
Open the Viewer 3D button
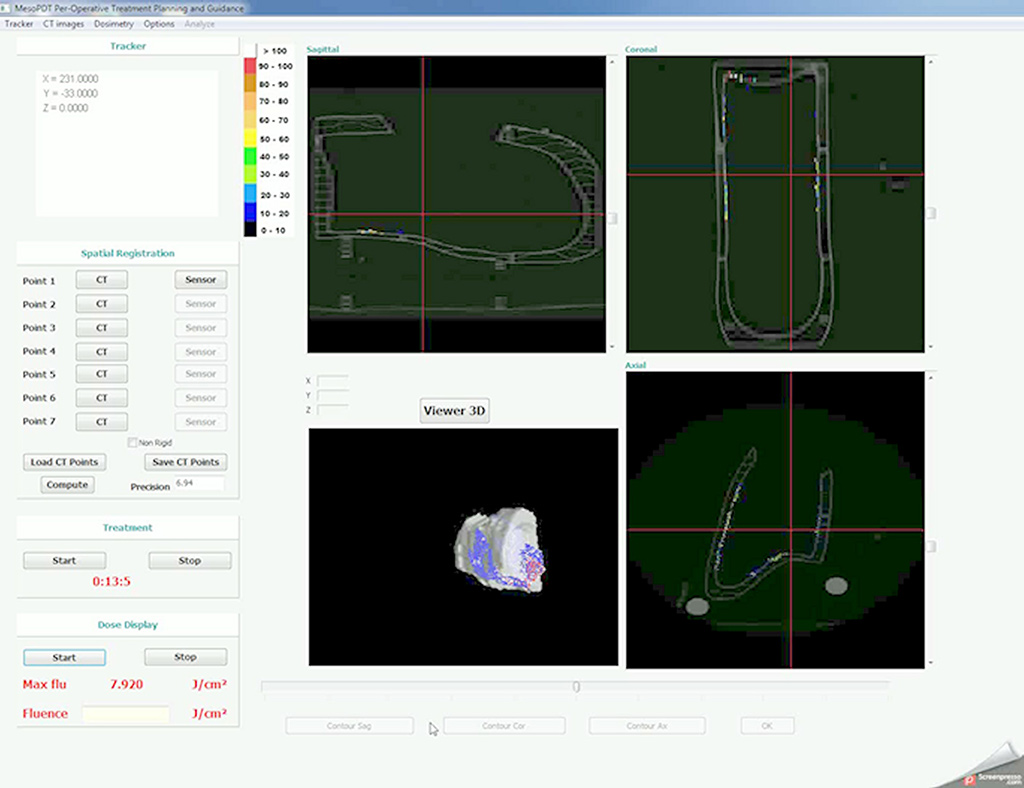click(455, 411)
